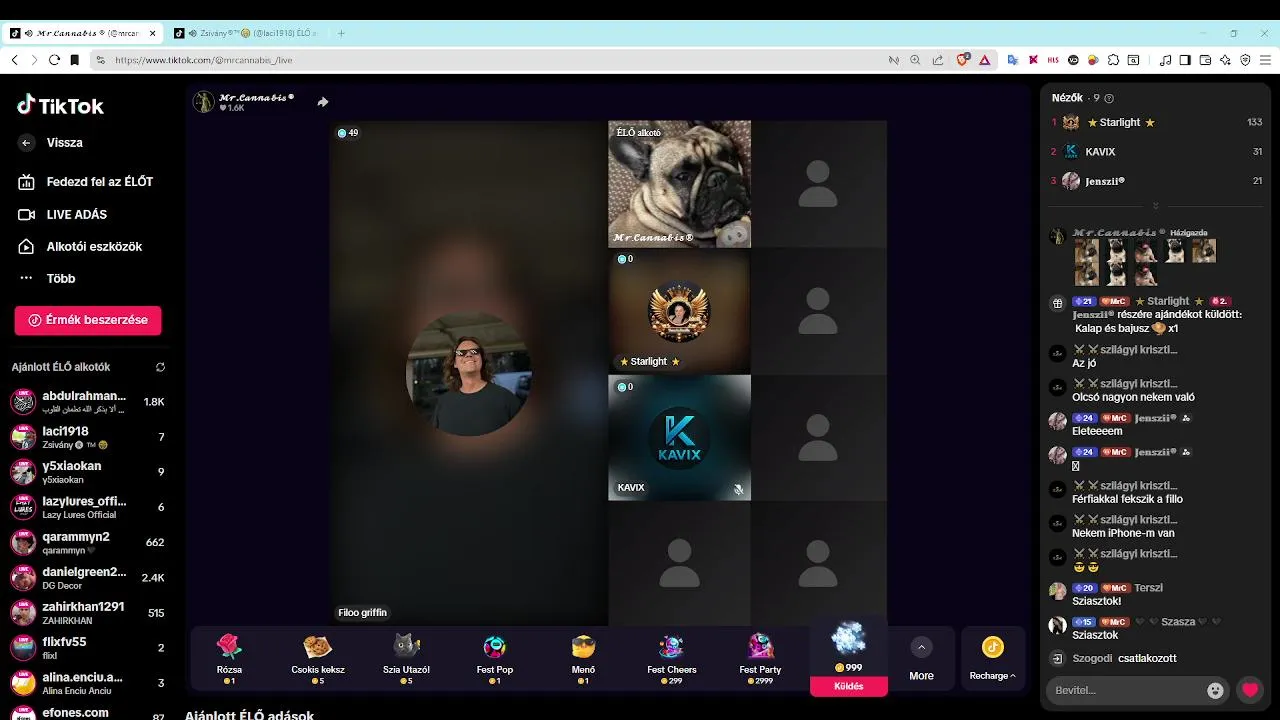The height and width of the screenshot is (720, 1280).
Task: Click the zoom magnifier icon
Action: [915, 60]
